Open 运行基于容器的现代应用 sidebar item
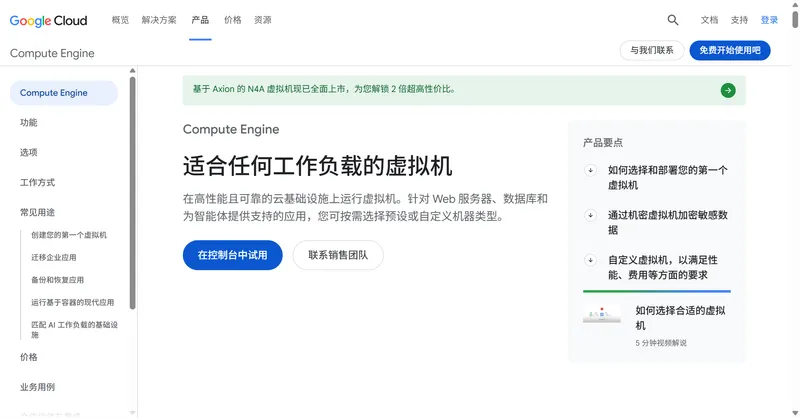The width and height of the screenshot is (800, 418). [x=72, y=302]
